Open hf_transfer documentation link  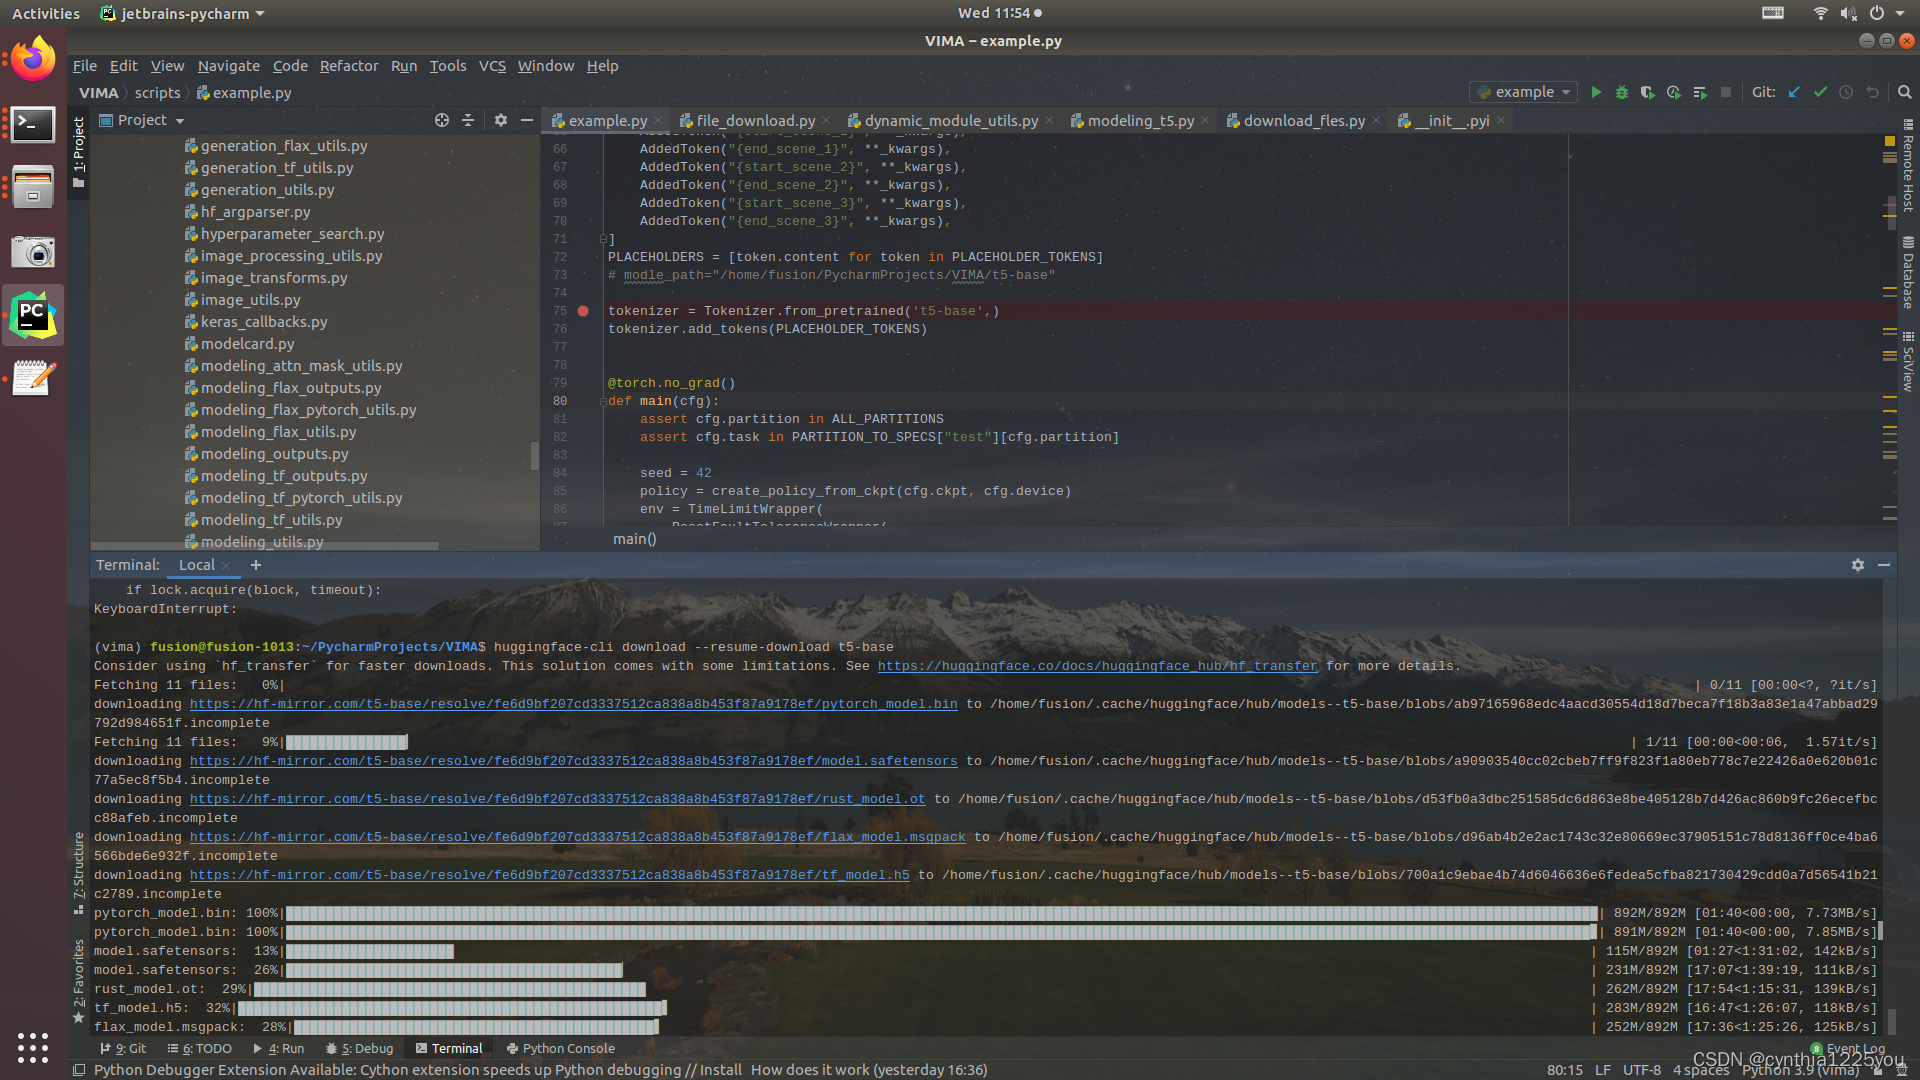point(1097,666)
